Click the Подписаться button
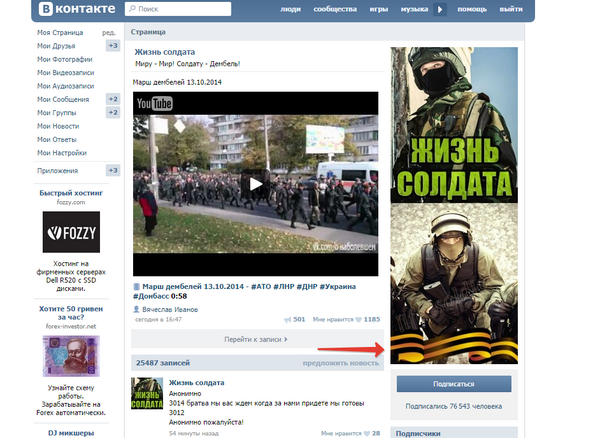Image resolution: width=600 pixels, height=438 pixels. tap(453, 384)
